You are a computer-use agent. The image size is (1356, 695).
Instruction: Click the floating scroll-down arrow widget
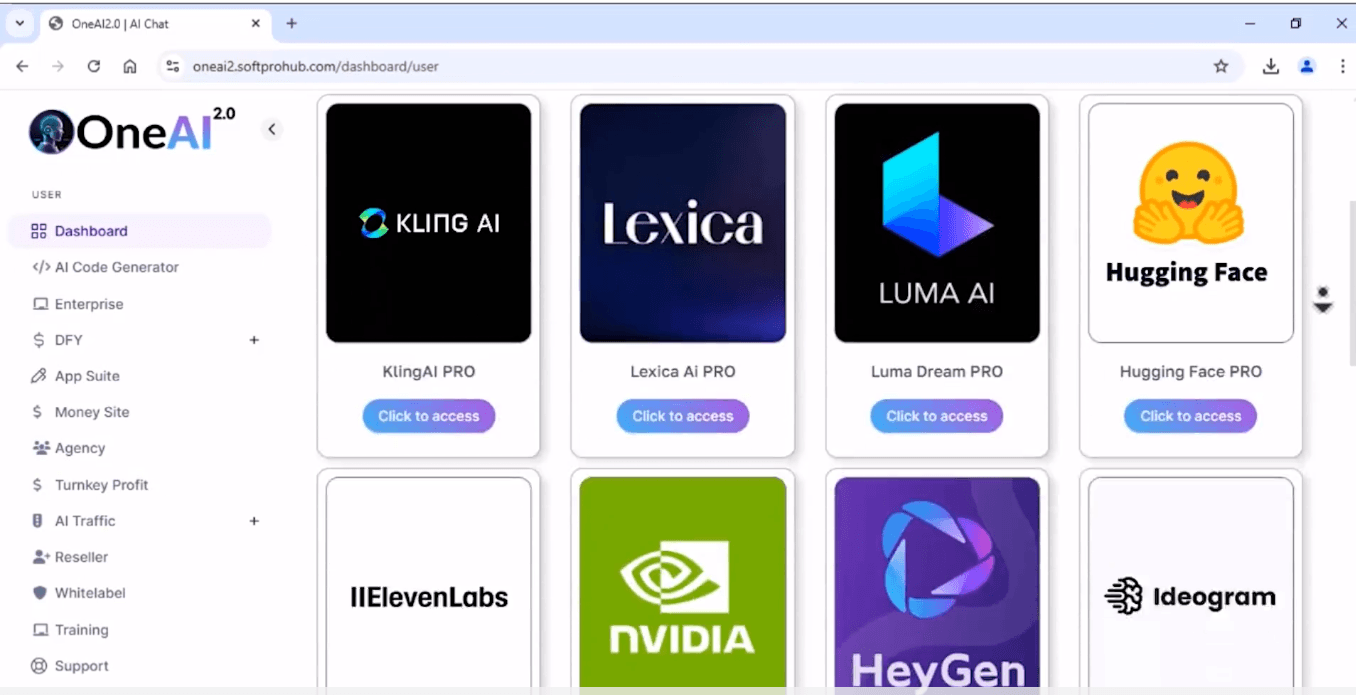pos(1323,299)
